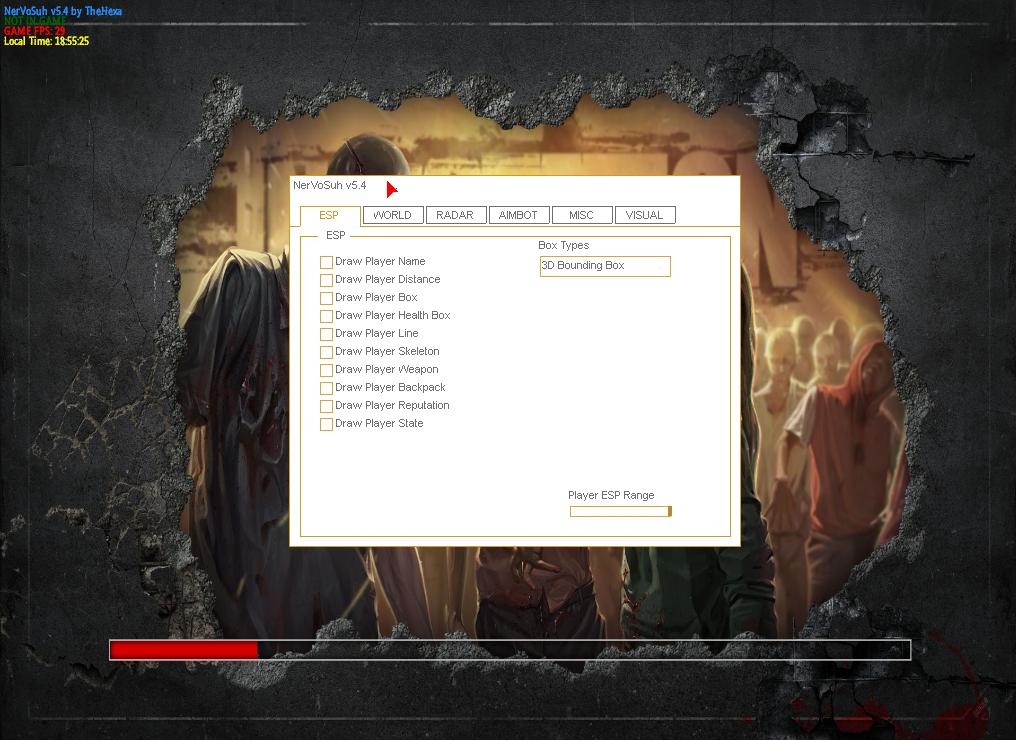The height and width of the screenshot is (740, 1016).
Task: Toggle the Draw Player Box checkbox
Action: coord(327,298)
